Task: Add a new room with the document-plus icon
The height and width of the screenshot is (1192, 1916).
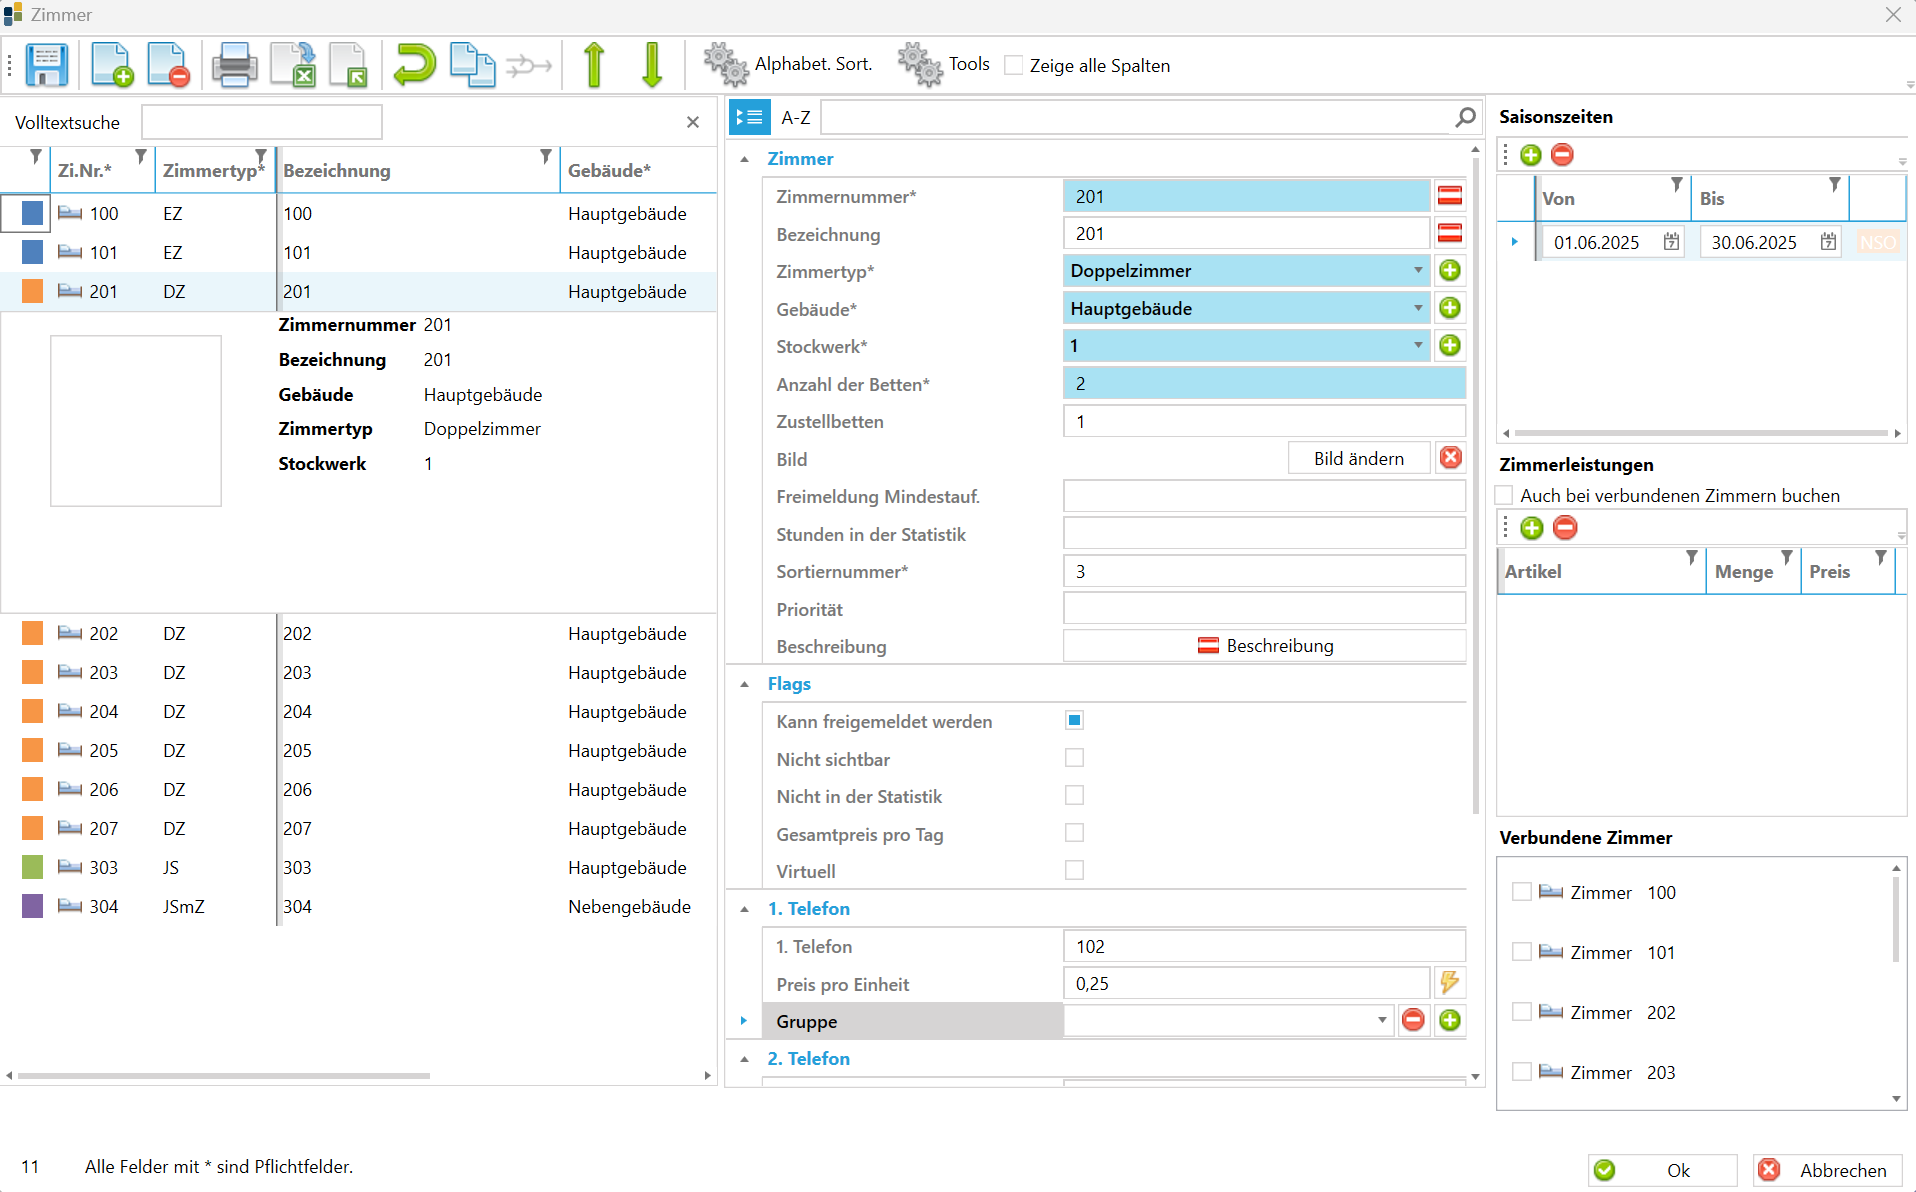Action: click(x=112, y=65)
